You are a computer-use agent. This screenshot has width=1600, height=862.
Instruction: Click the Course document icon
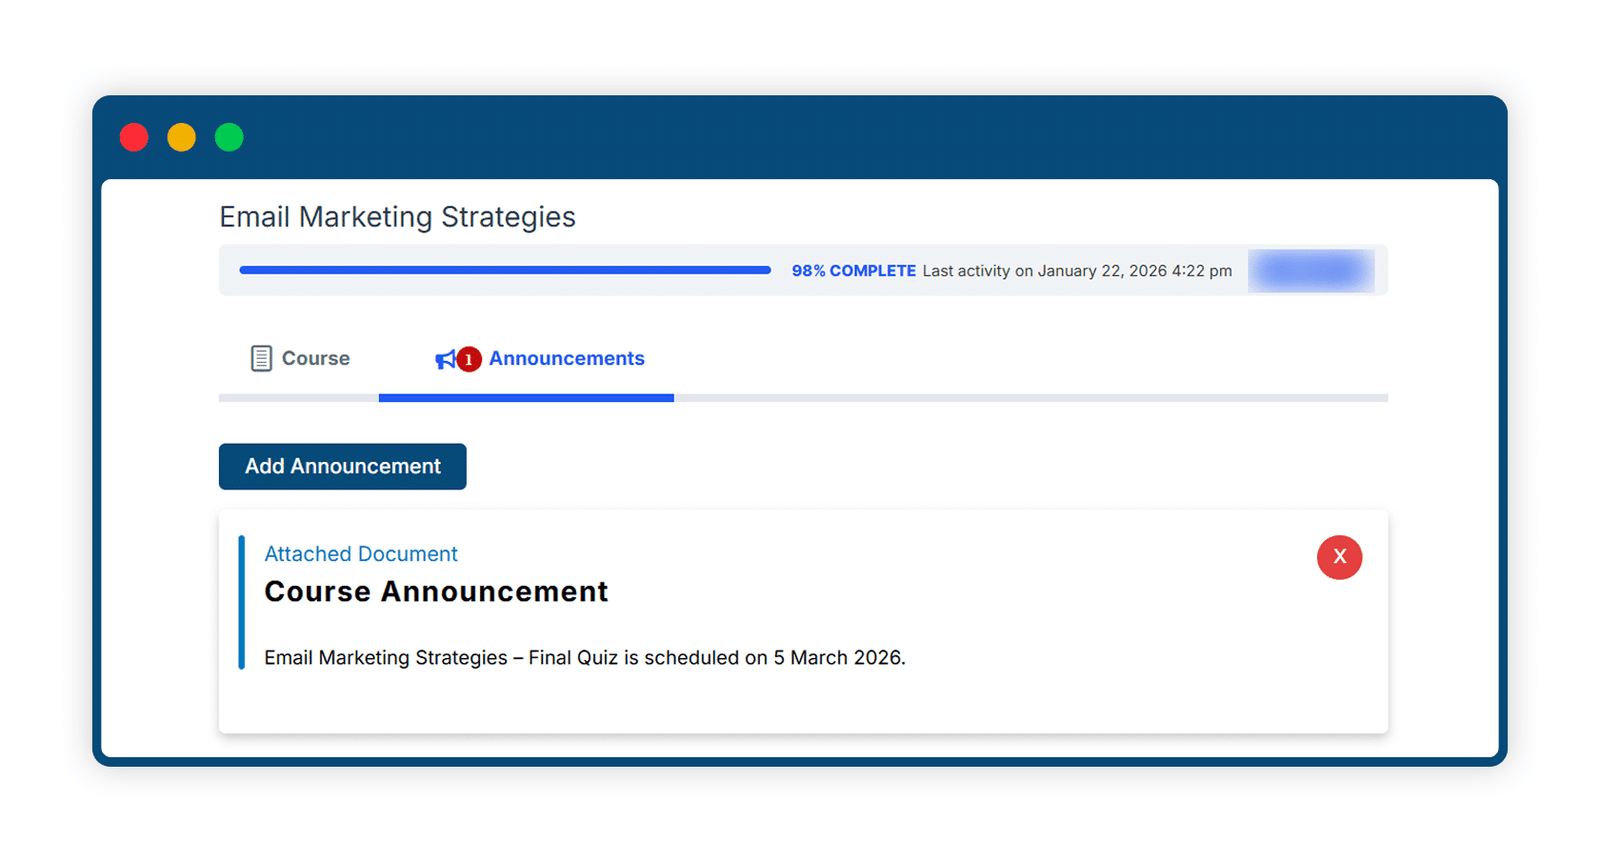[x=261, y=358]
